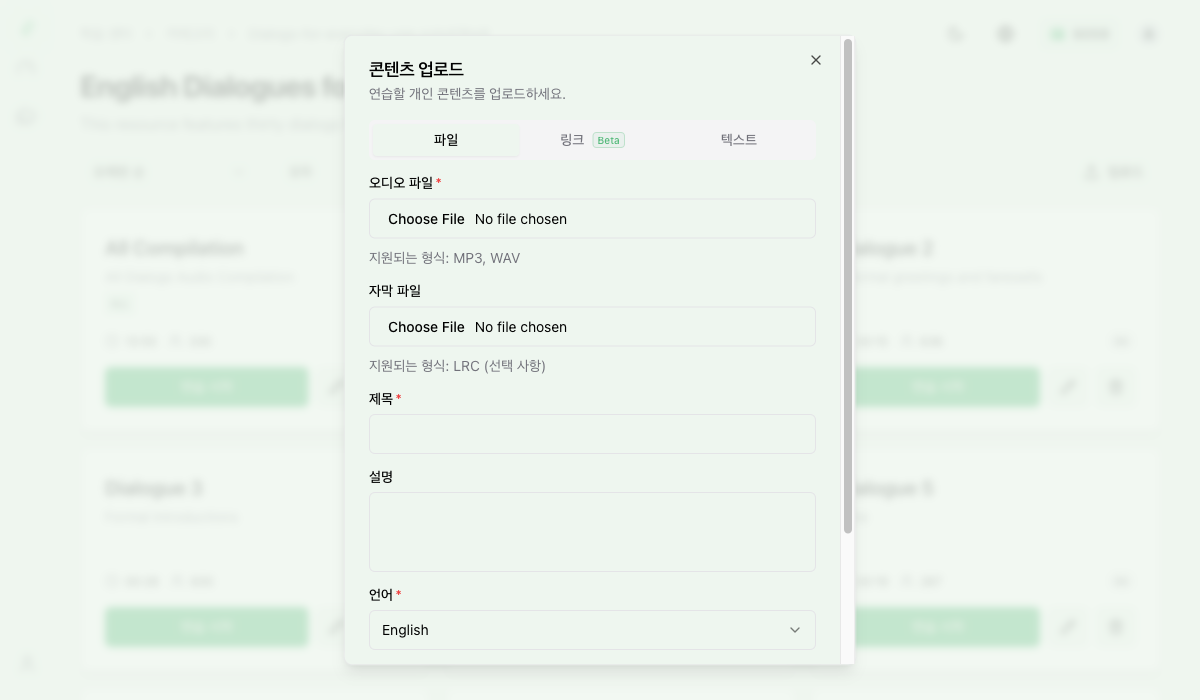Click the 설명 description text area
This screenshot has width=1200, height=700.
(592, 531)
